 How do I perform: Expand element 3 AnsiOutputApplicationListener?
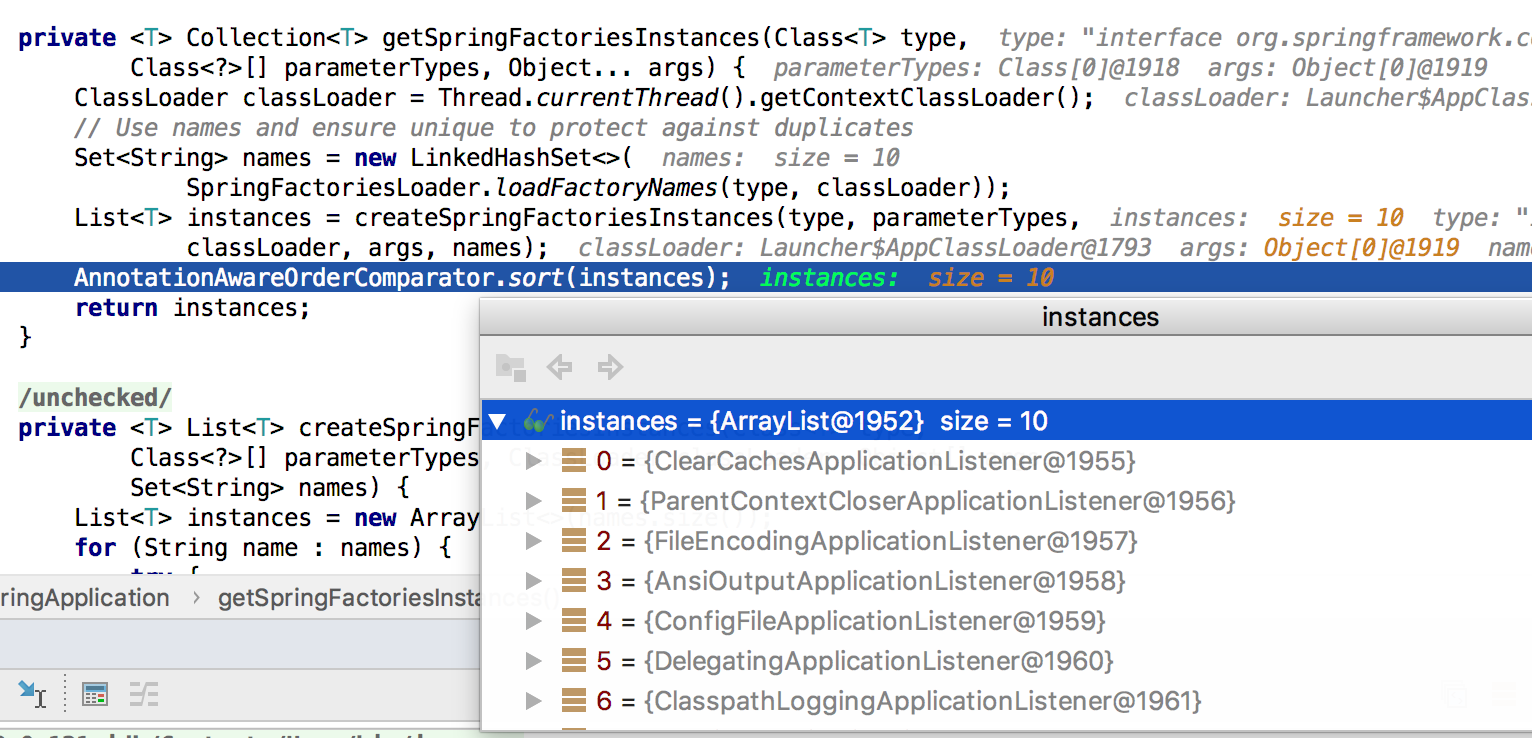coord(534,581)
